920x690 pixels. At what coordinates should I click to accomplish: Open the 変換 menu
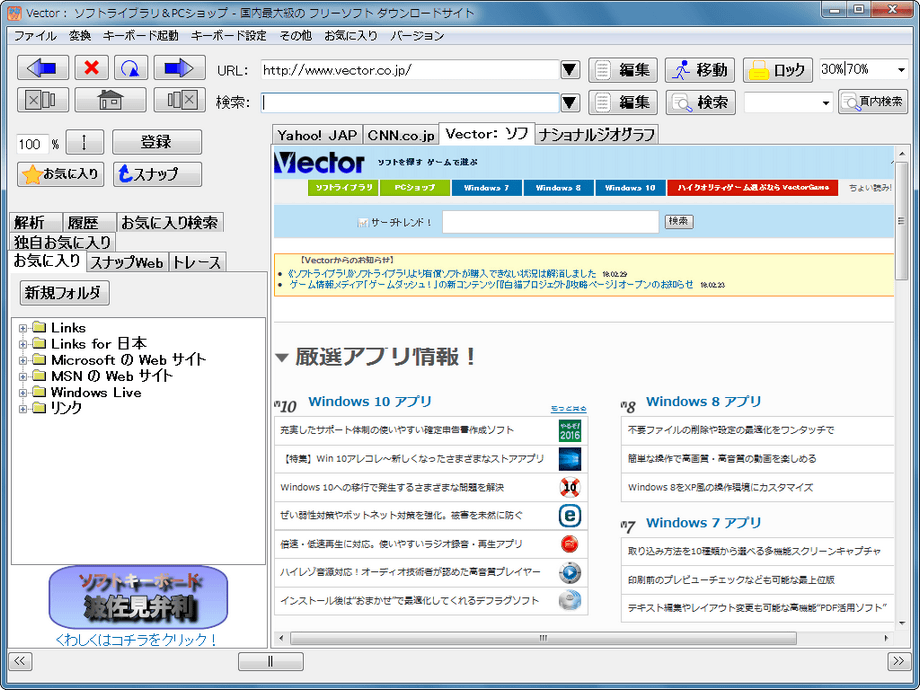point(80,36)
